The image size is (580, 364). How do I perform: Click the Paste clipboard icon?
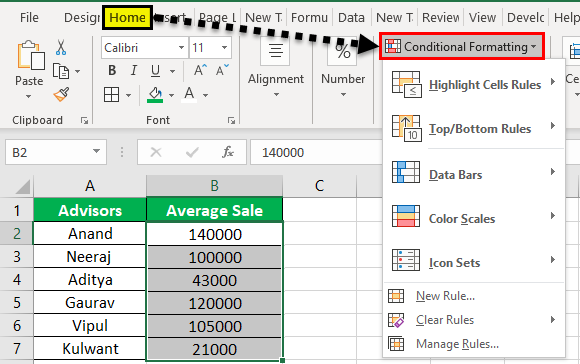click(31, 55)
